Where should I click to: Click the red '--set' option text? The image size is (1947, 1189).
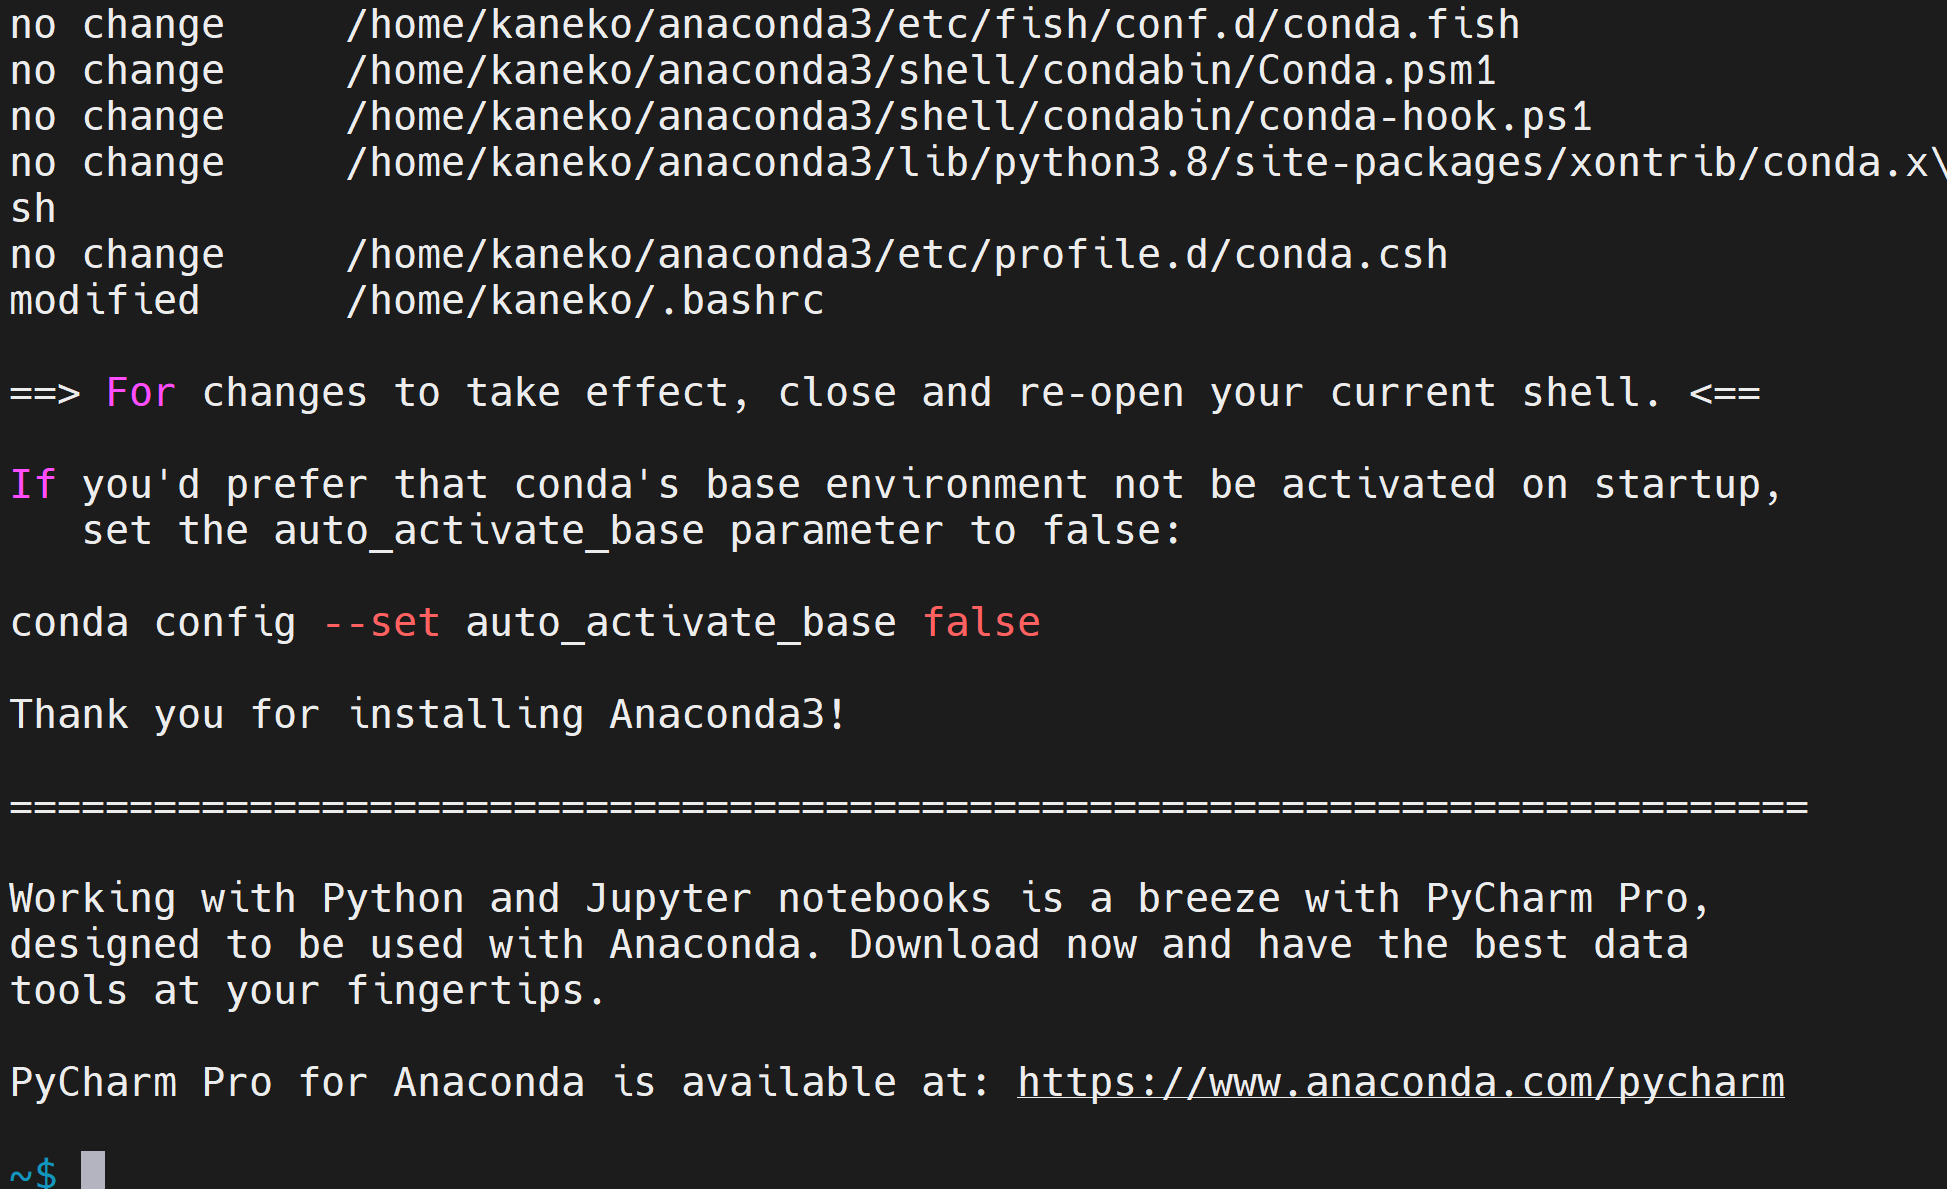pos(381,623)
